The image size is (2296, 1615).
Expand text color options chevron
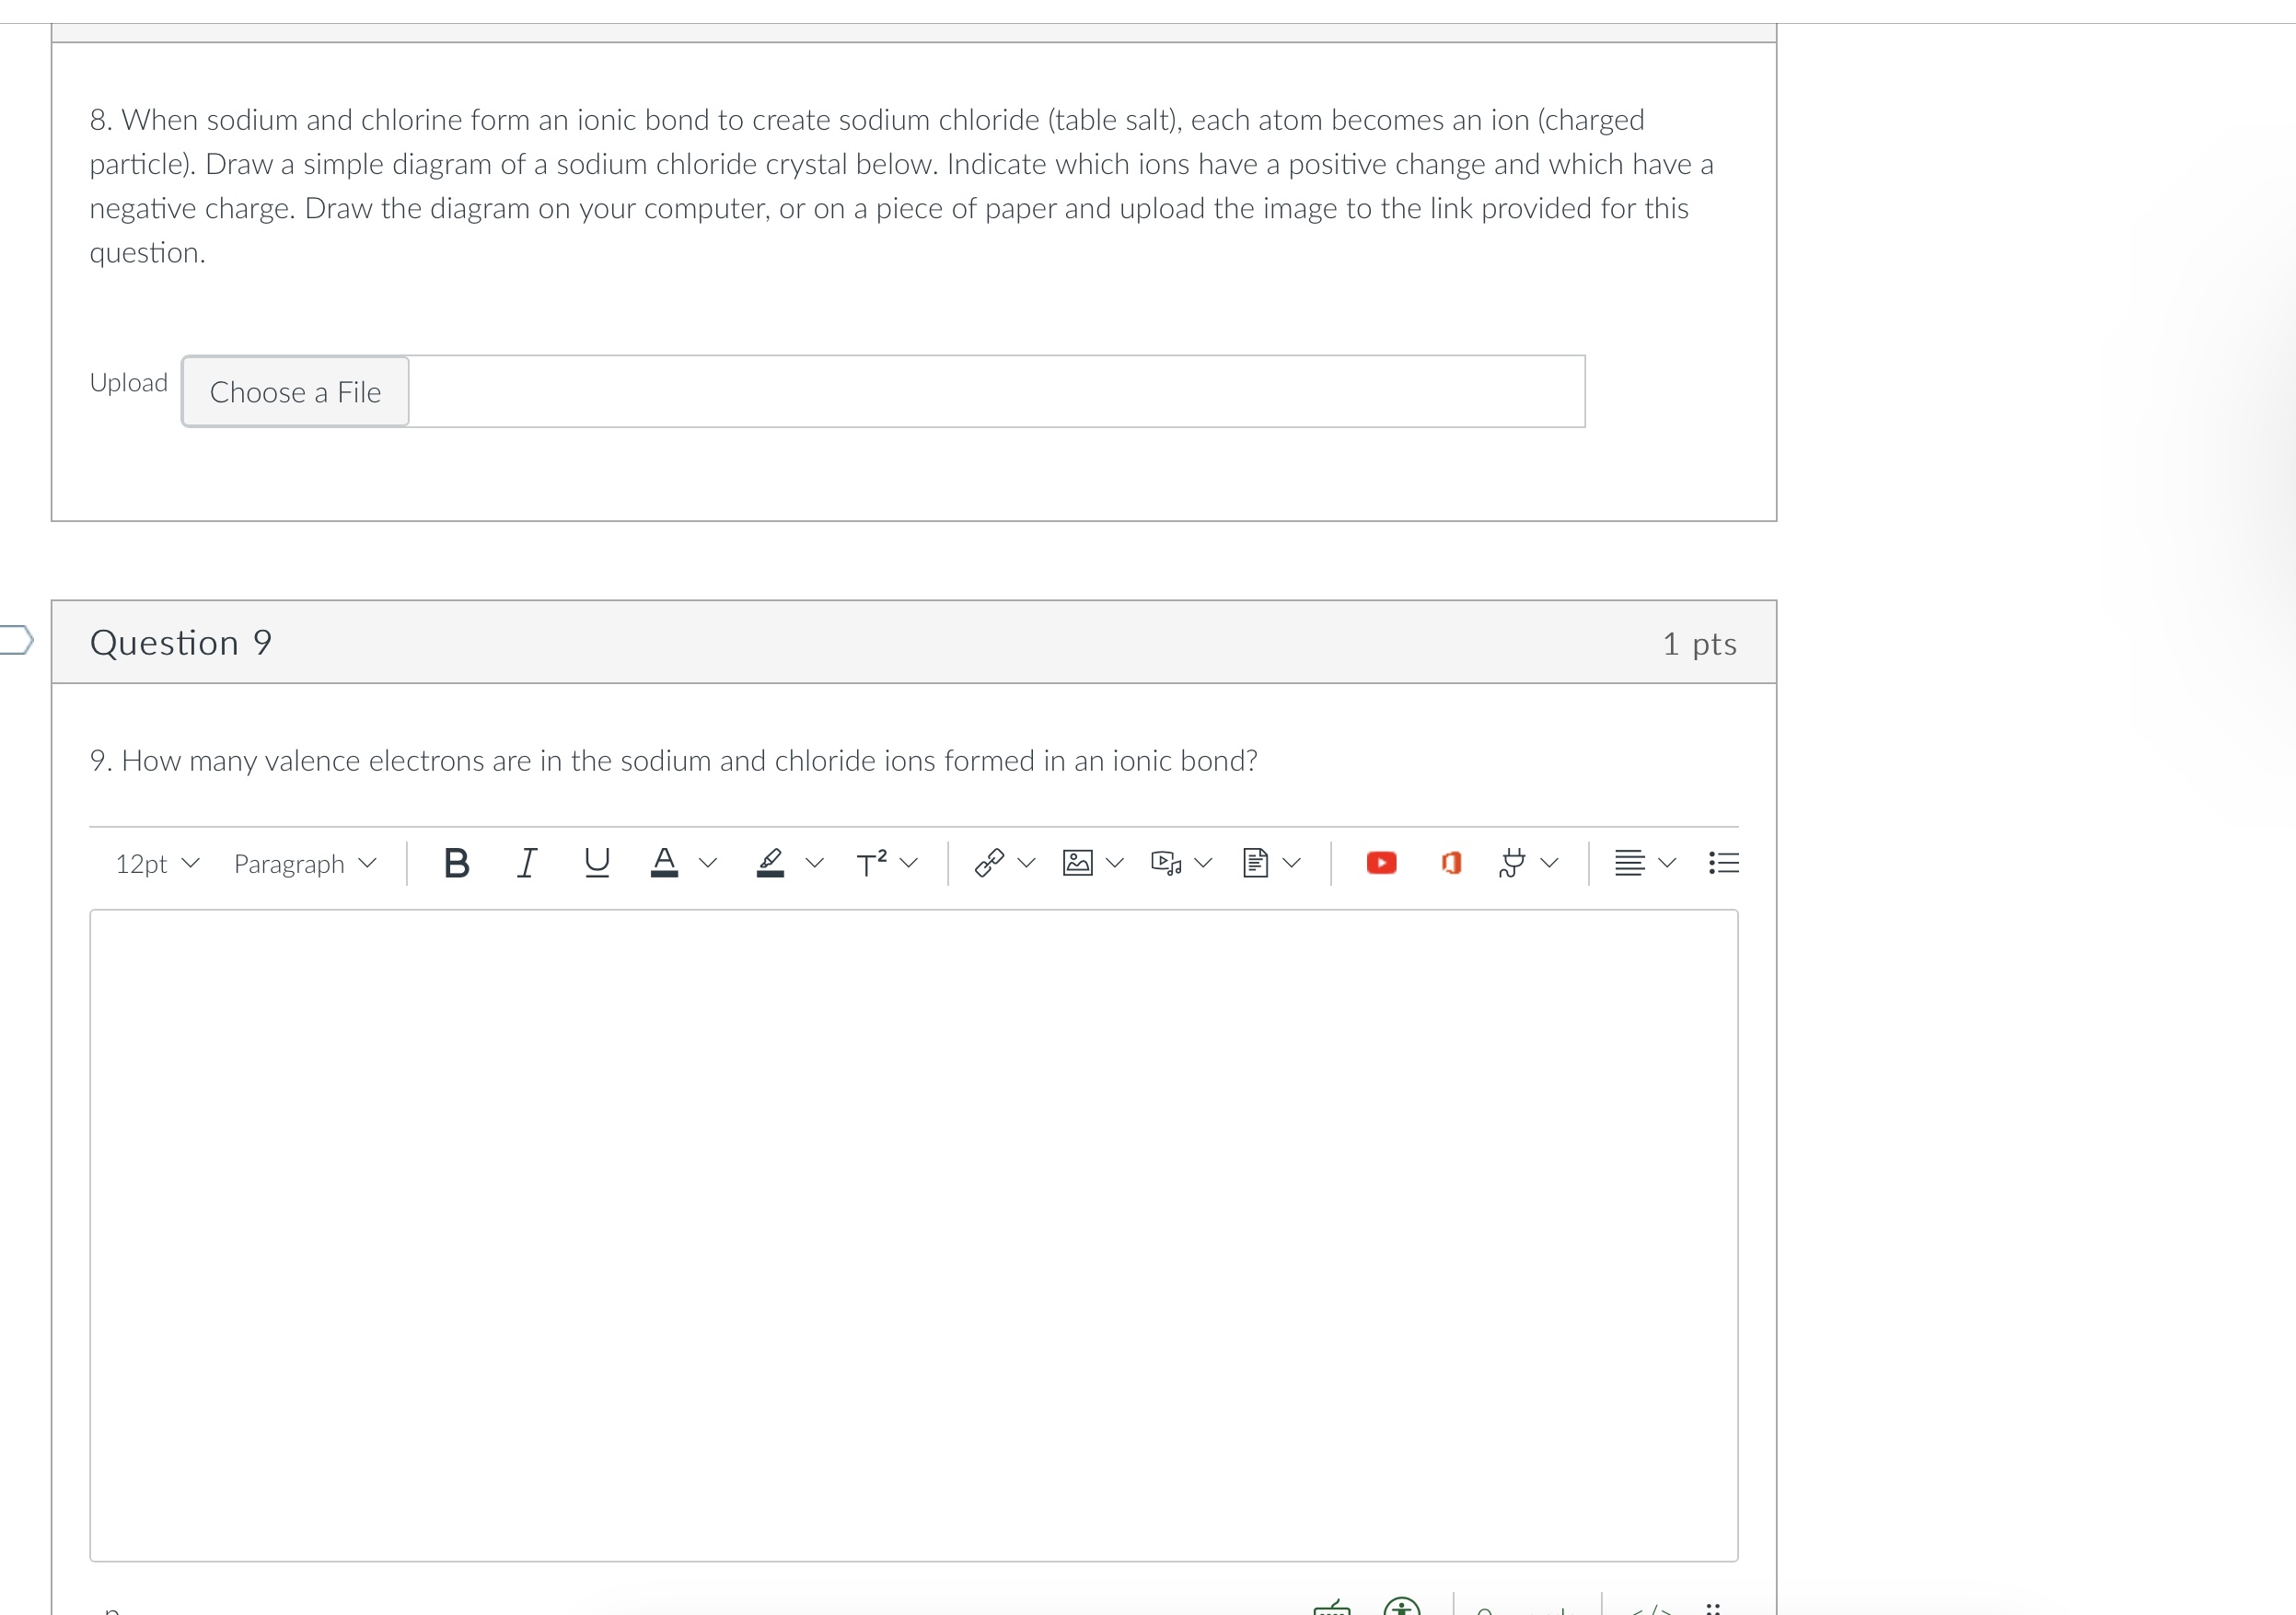click(x=708, y=862)
